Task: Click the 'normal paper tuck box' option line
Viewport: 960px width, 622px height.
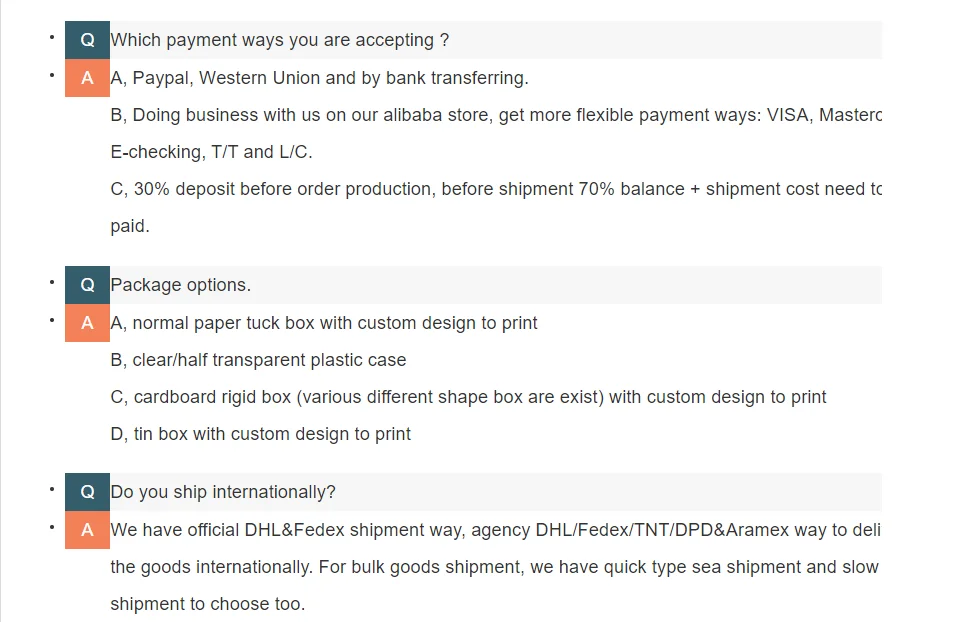Action: (x=324, y=323)
